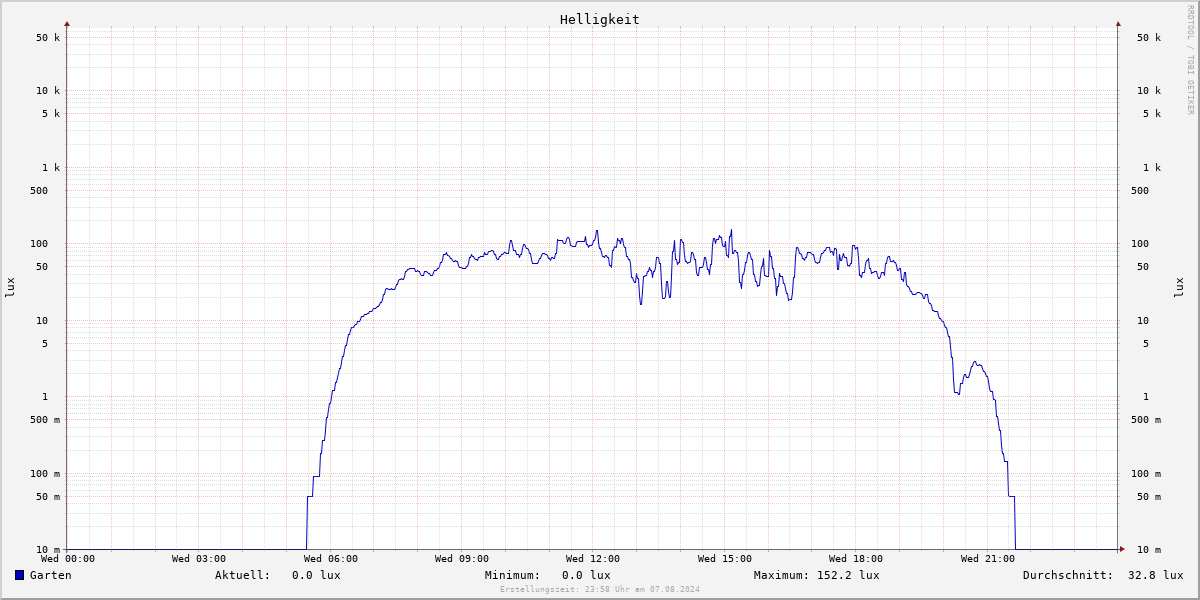Click the "lux" unit label on right axis
This screenshot has width=1200, height=600.
tap(1180, 288)
